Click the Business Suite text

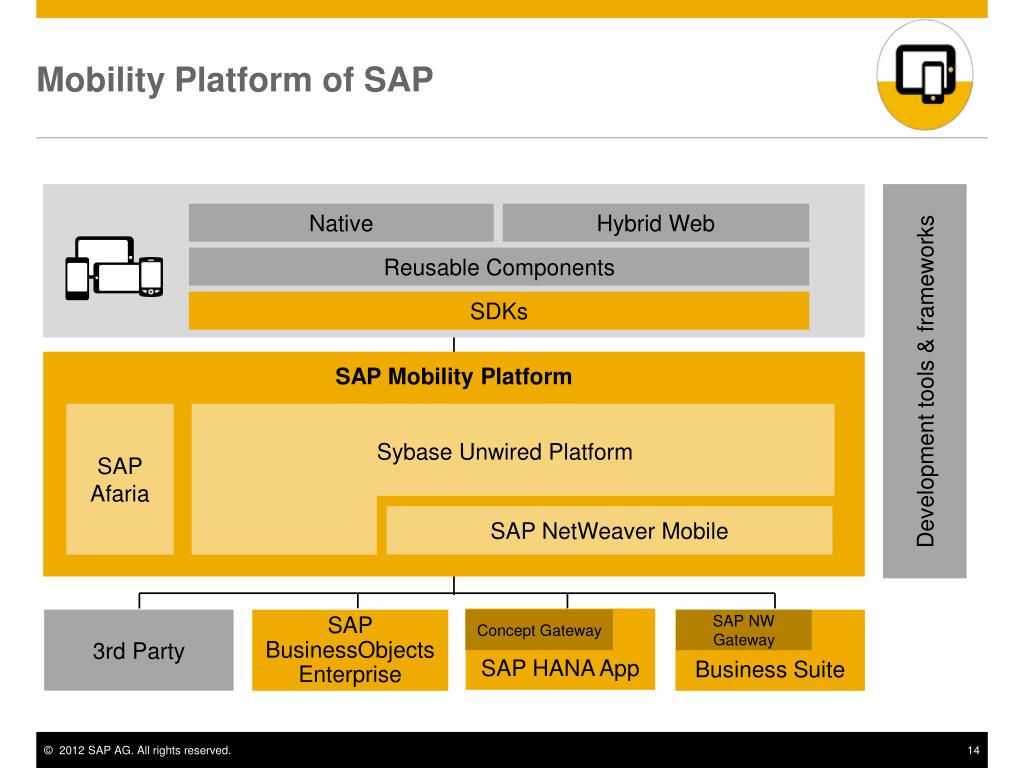pyautogui.click(x=769, y=669)
